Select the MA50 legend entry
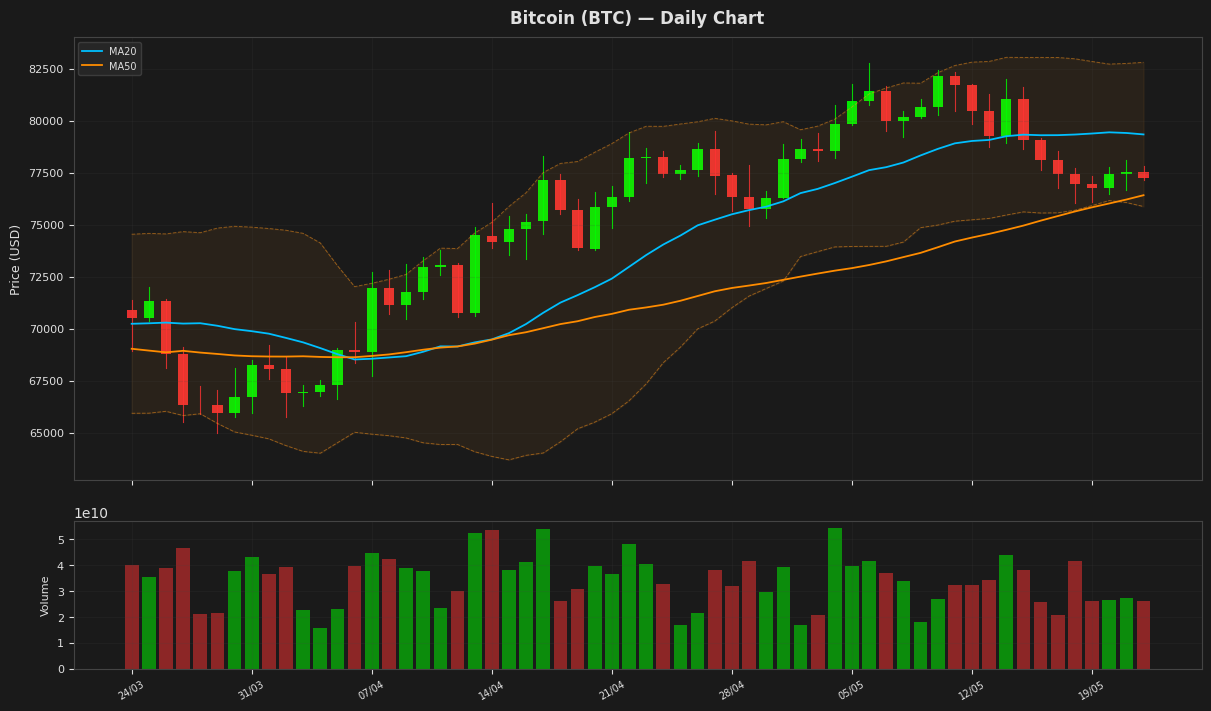Screen dimensions: 1211x711 110,67
